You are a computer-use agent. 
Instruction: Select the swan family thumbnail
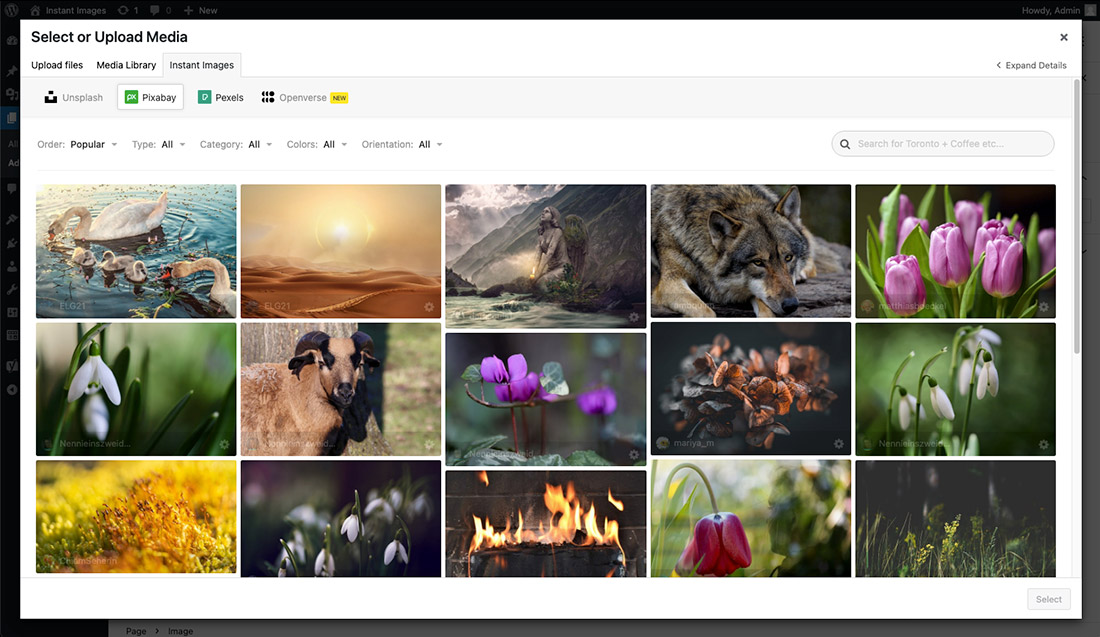tap(136, 250)
